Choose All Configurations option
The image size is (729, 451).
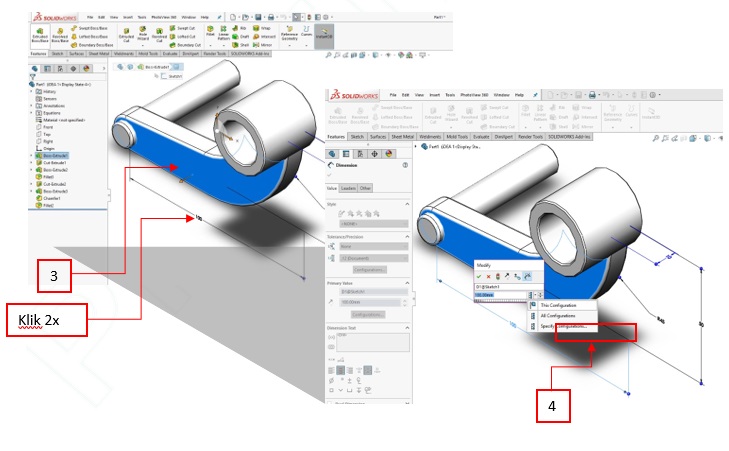(559, 315)
